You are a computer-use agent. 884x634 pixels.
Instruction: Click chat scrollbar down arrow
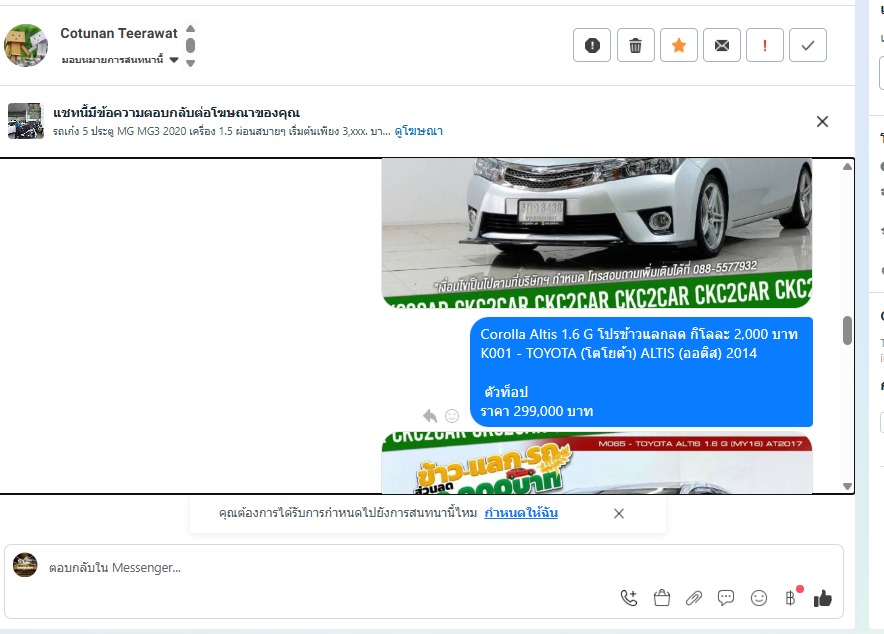coord(847,486)
